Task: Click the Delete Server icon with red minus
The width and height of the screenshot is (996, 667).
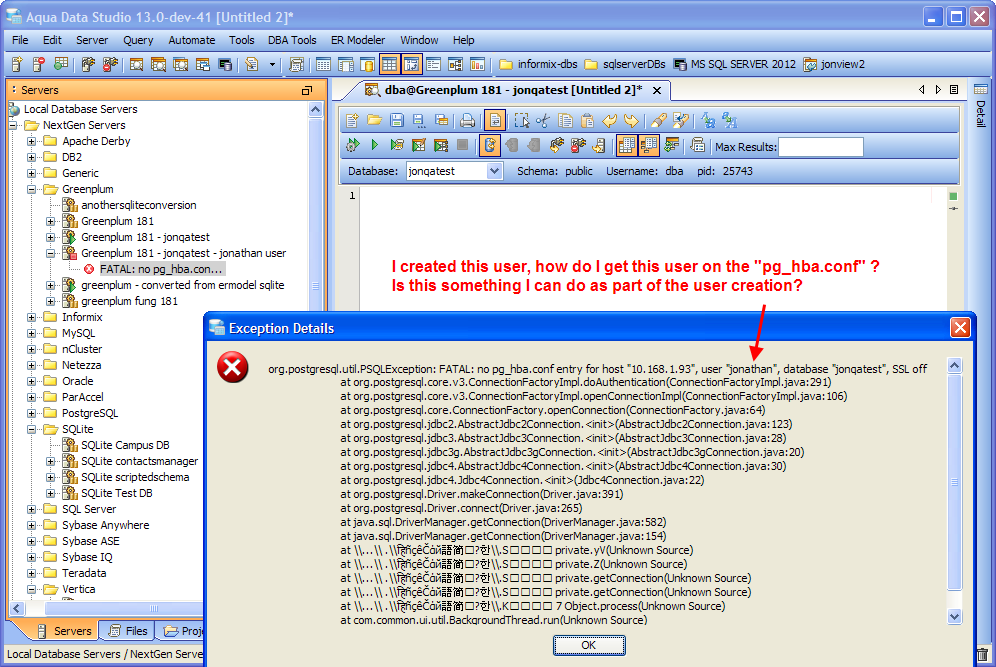Action: [39, 64]
